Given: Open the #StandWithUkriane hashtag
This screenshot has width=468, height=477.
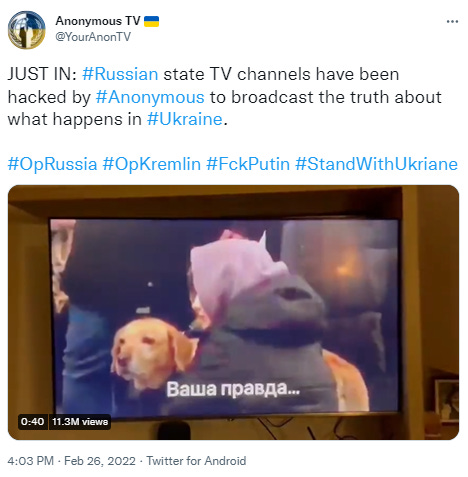Looking at the screenshot, I should pos(376,164).
